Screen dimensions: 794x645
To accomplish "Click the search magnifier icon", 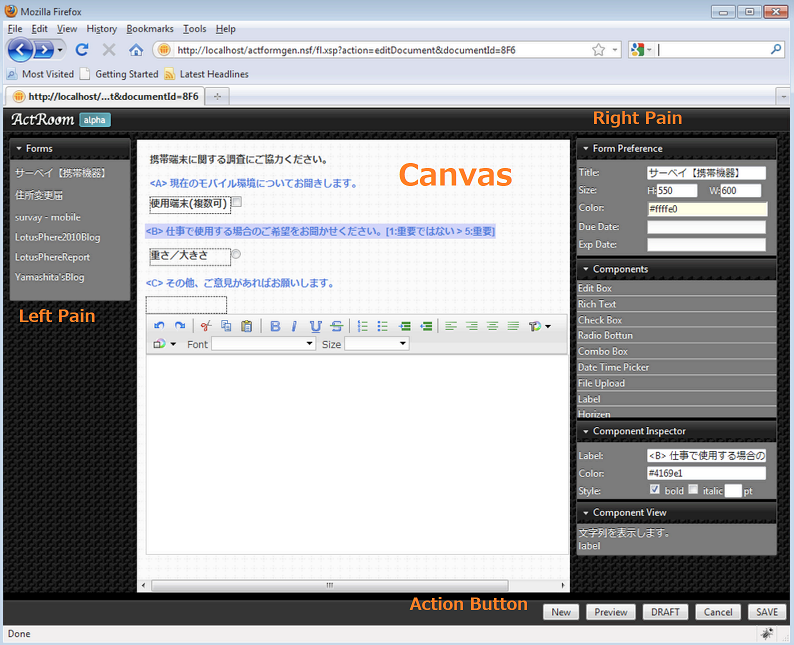I will (775, 50).
